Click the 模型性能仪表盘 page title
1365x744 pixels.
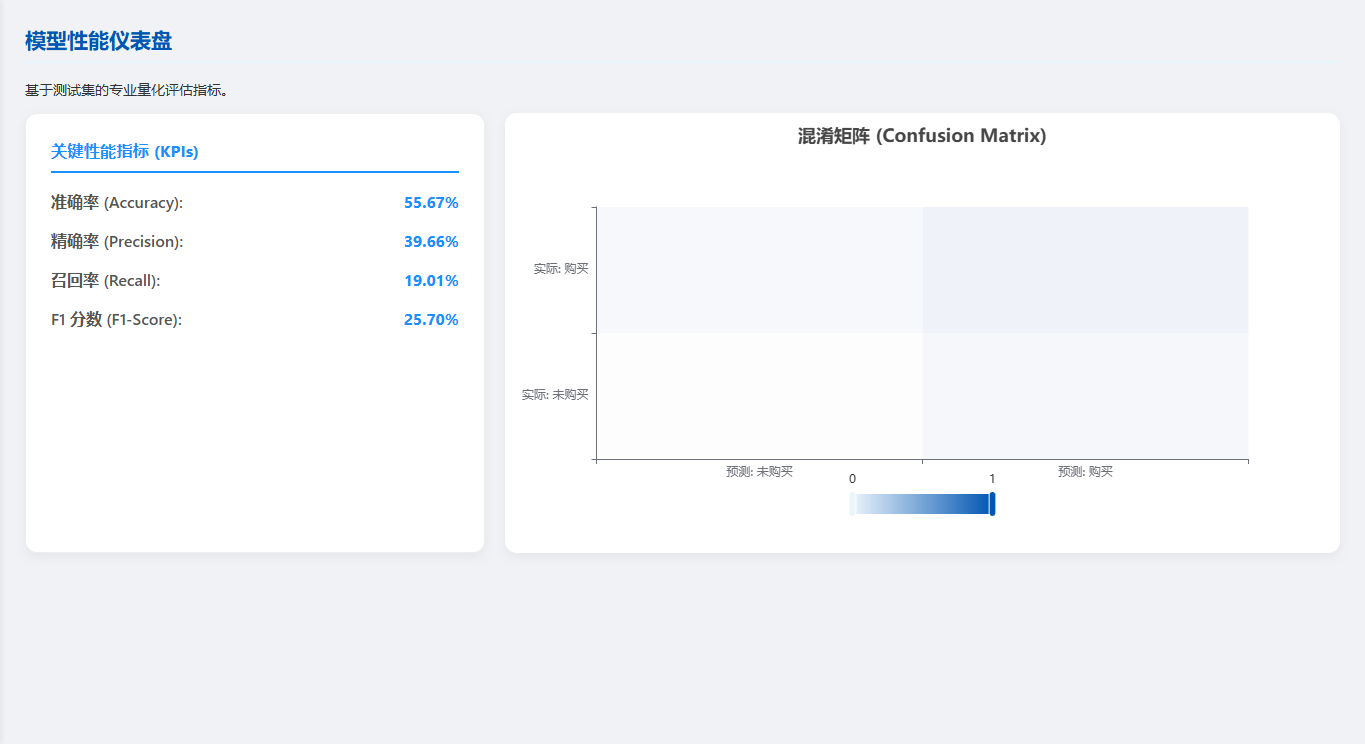point(98,41)
